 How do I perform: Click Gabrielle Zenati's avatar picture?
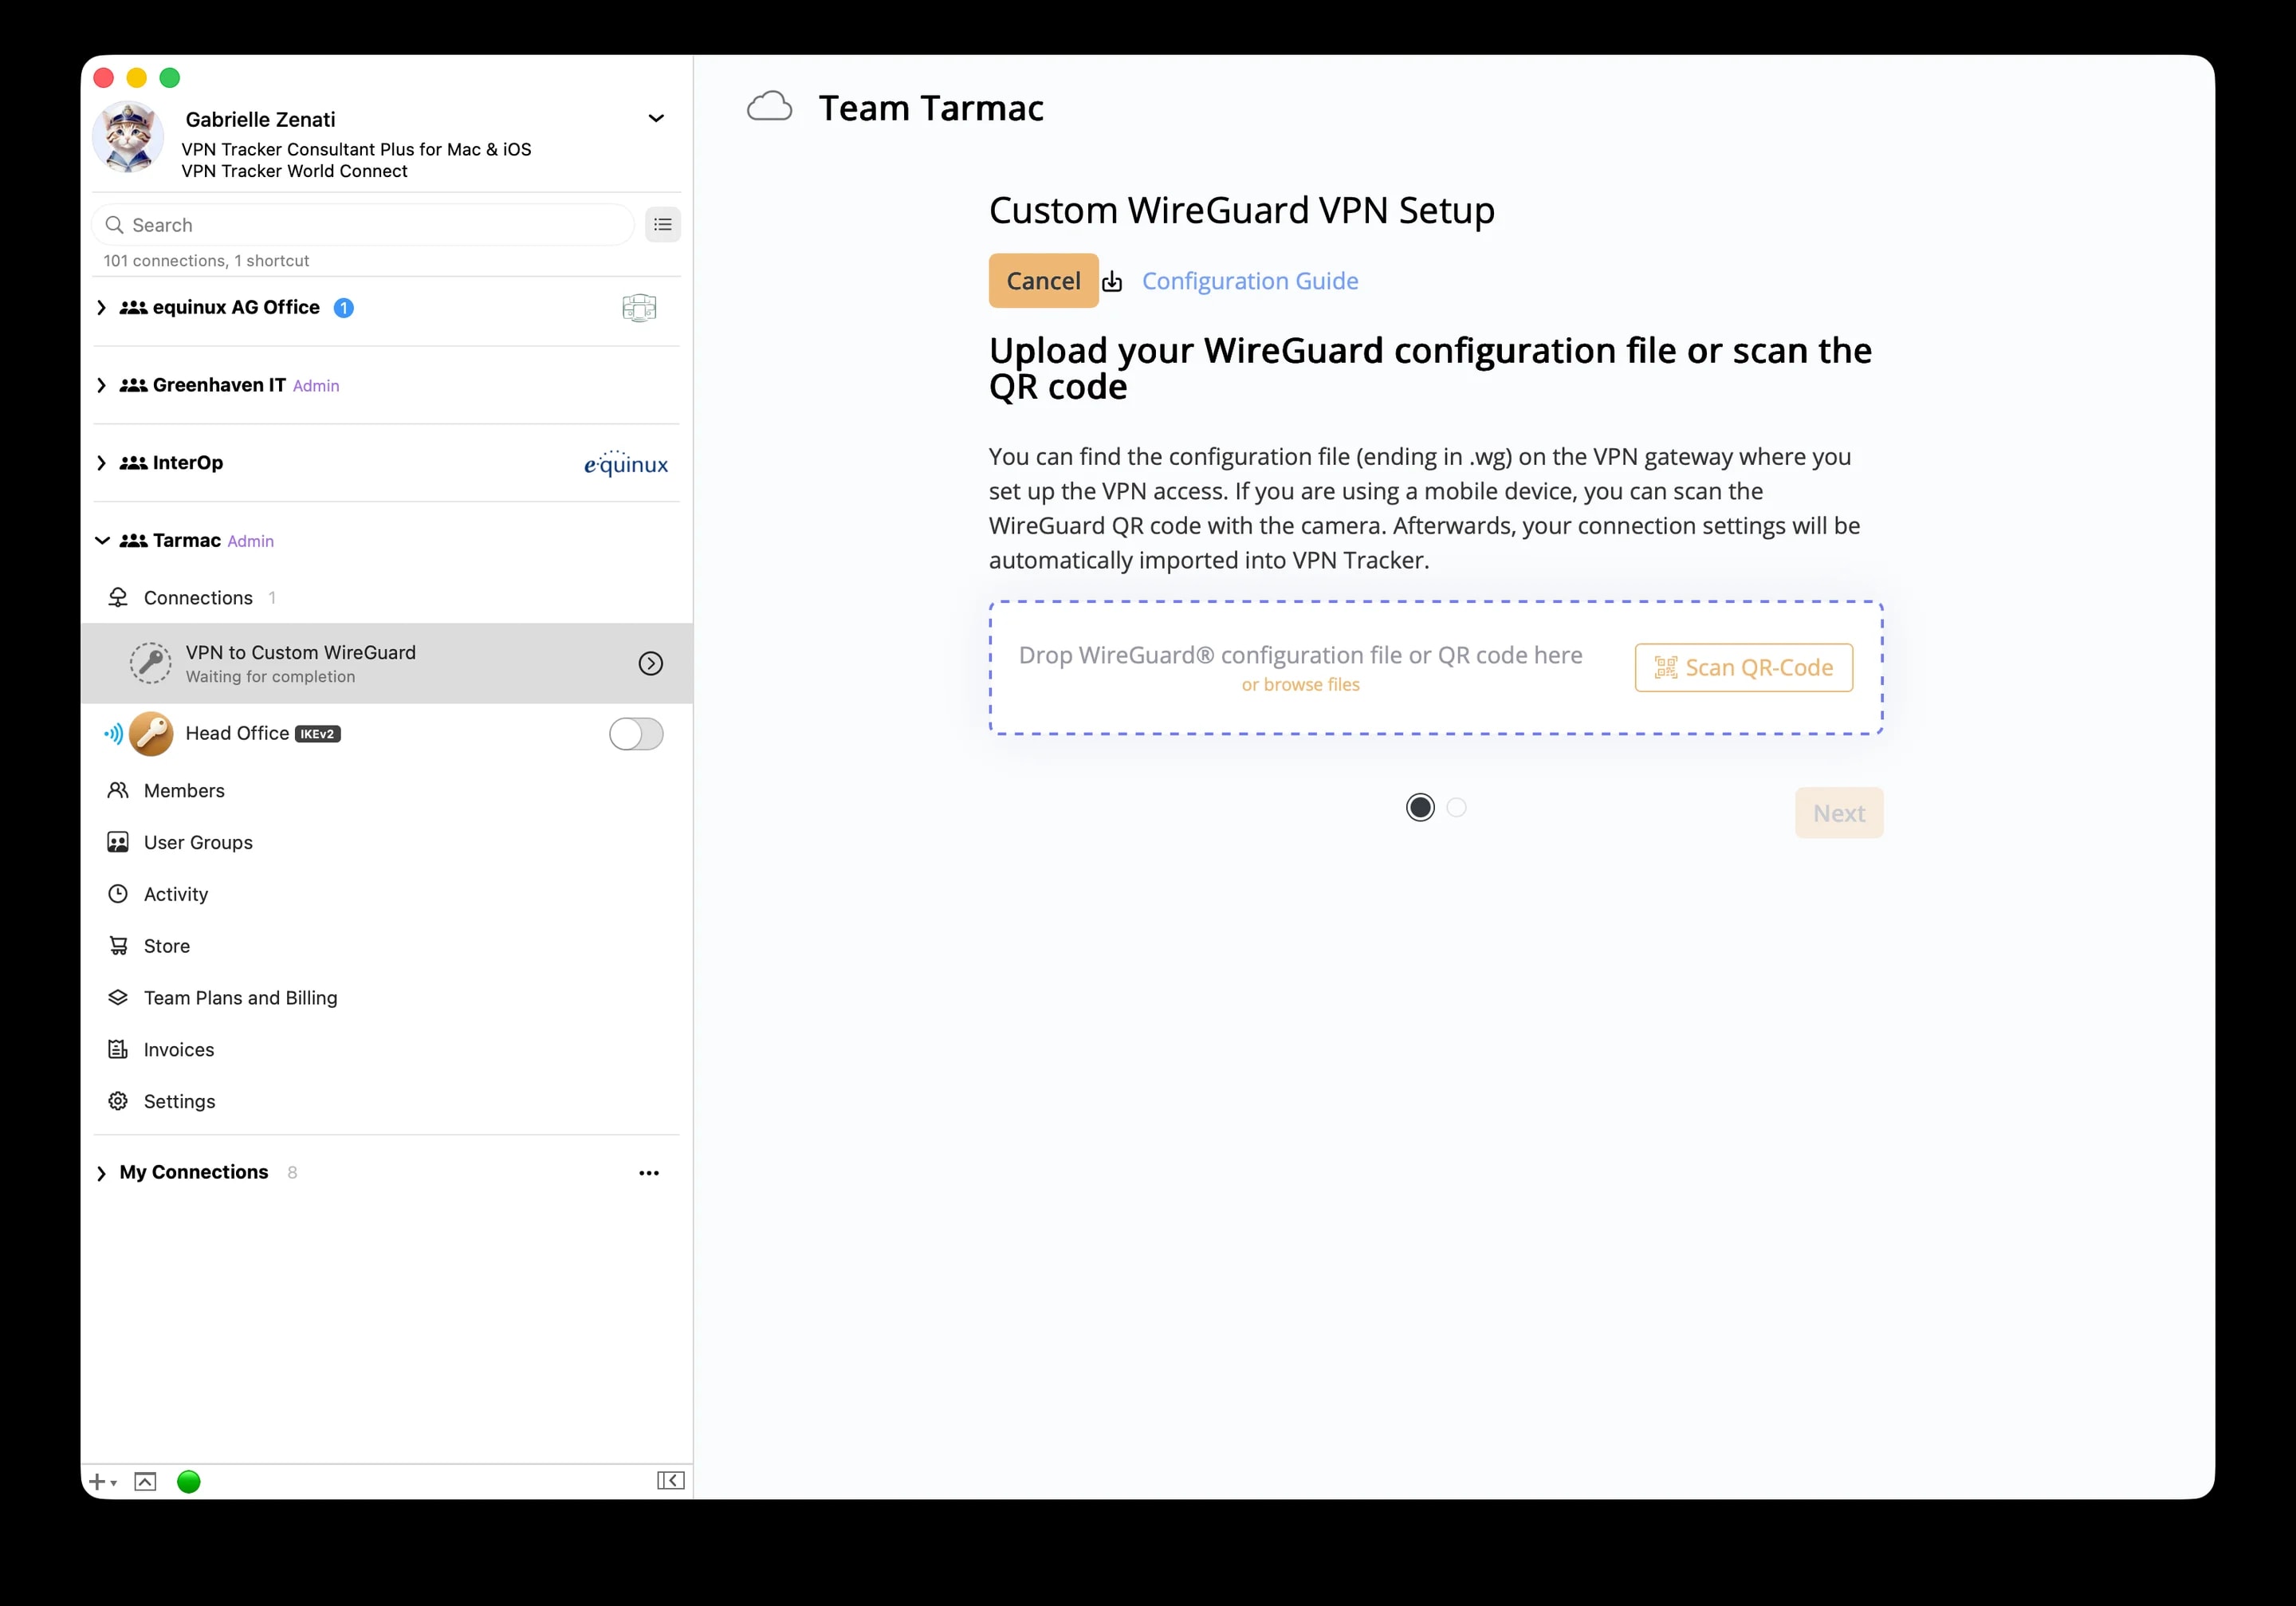(x=128, y=137)
